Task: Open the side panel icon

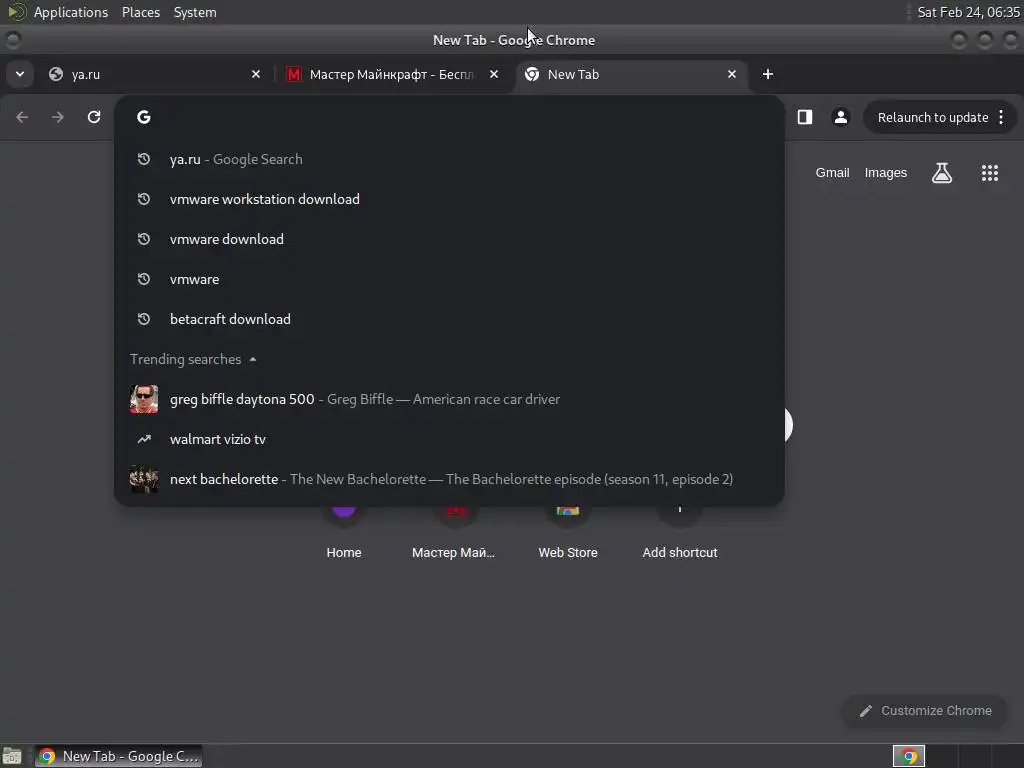Action: pos(805,117)
